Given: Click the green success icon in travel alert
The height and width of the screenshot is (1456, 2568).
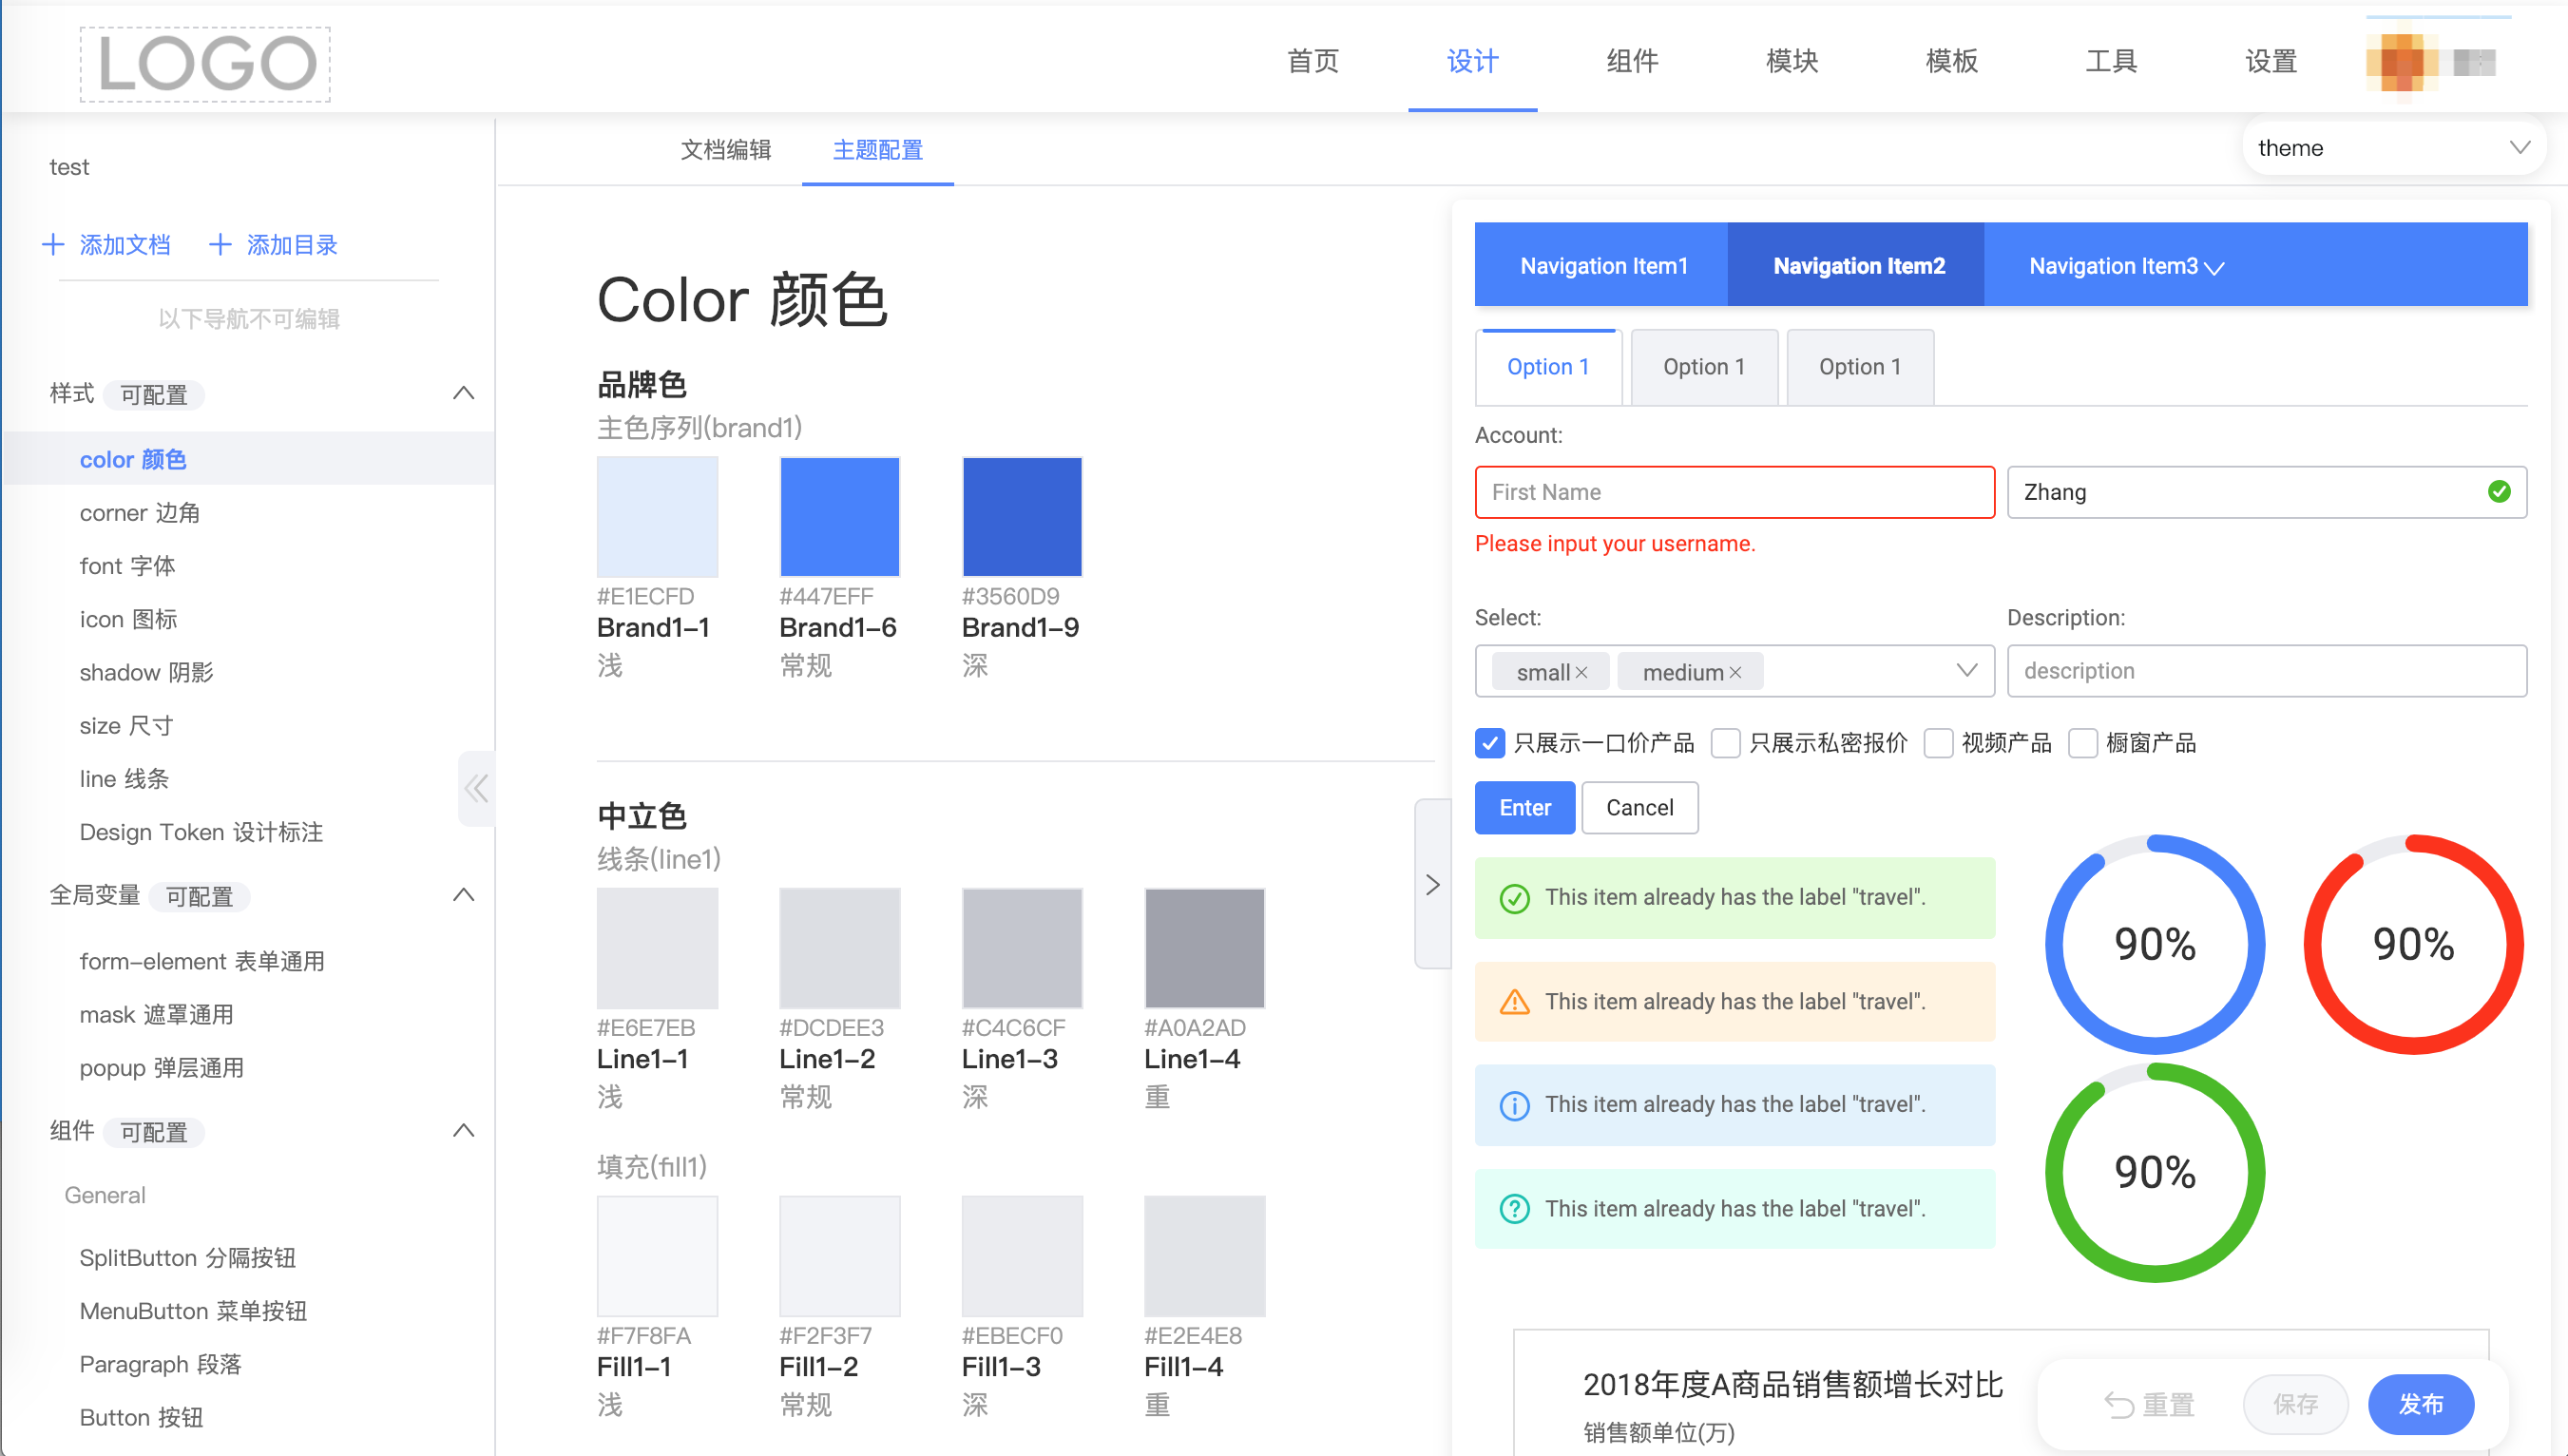Looking at the screenshot, I should click(1516, 897).
